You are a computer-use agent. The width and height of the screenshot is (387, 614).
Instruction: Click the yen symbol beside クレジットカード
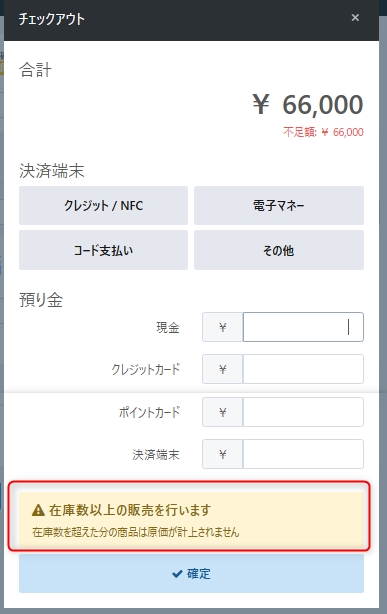pos(222,369)
